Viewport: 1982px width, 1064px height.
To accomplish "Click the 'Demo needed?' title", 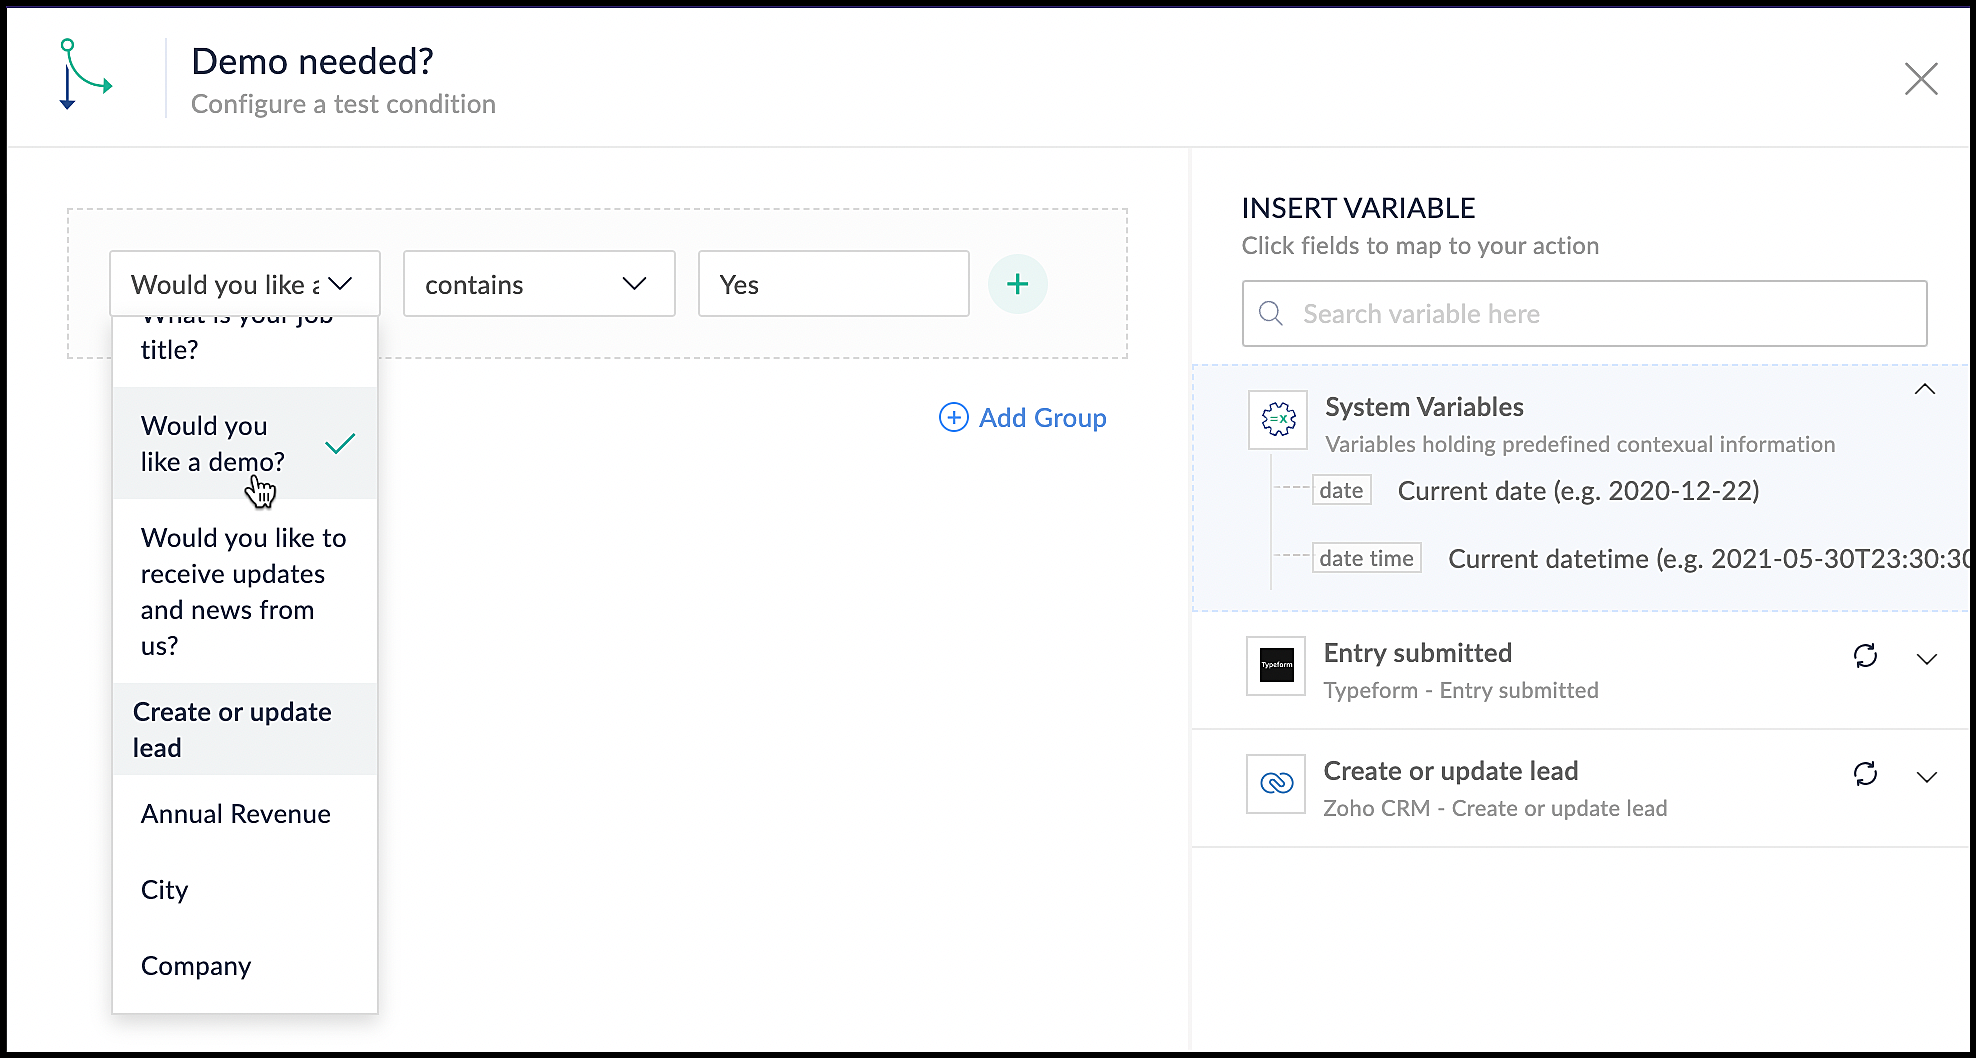I will click(312, 62).
